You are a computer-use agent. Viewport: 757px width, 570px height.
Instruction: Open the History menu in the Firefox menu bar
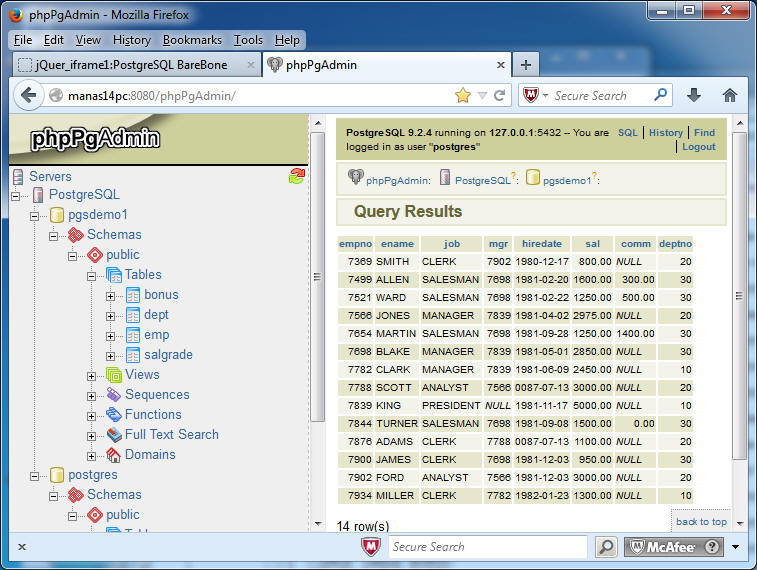[132, 40]
